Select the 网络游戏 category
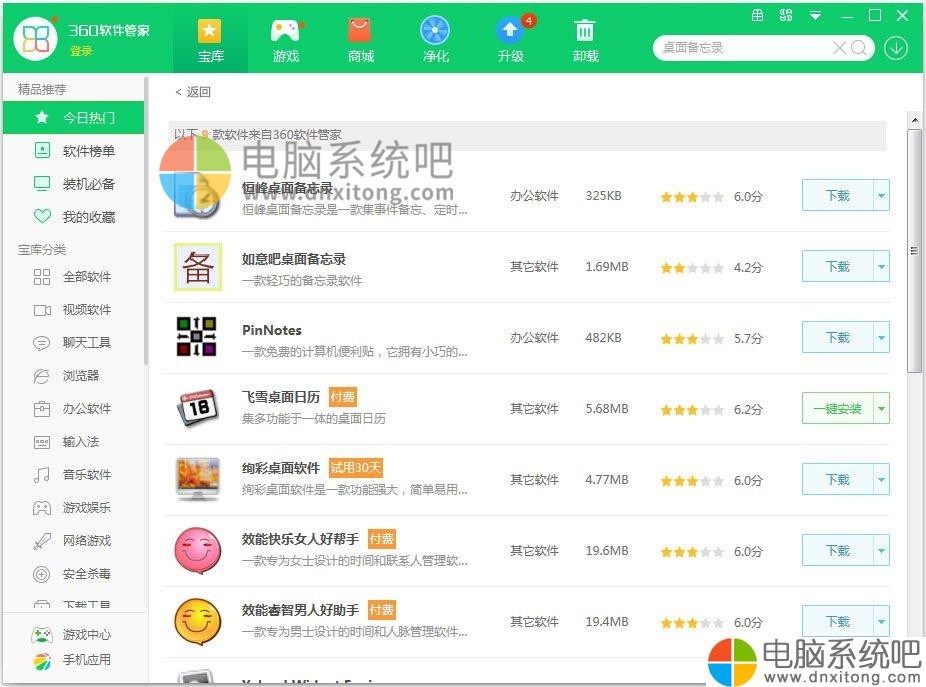This screenshot has height=687, width=926. tap(73, 541)
